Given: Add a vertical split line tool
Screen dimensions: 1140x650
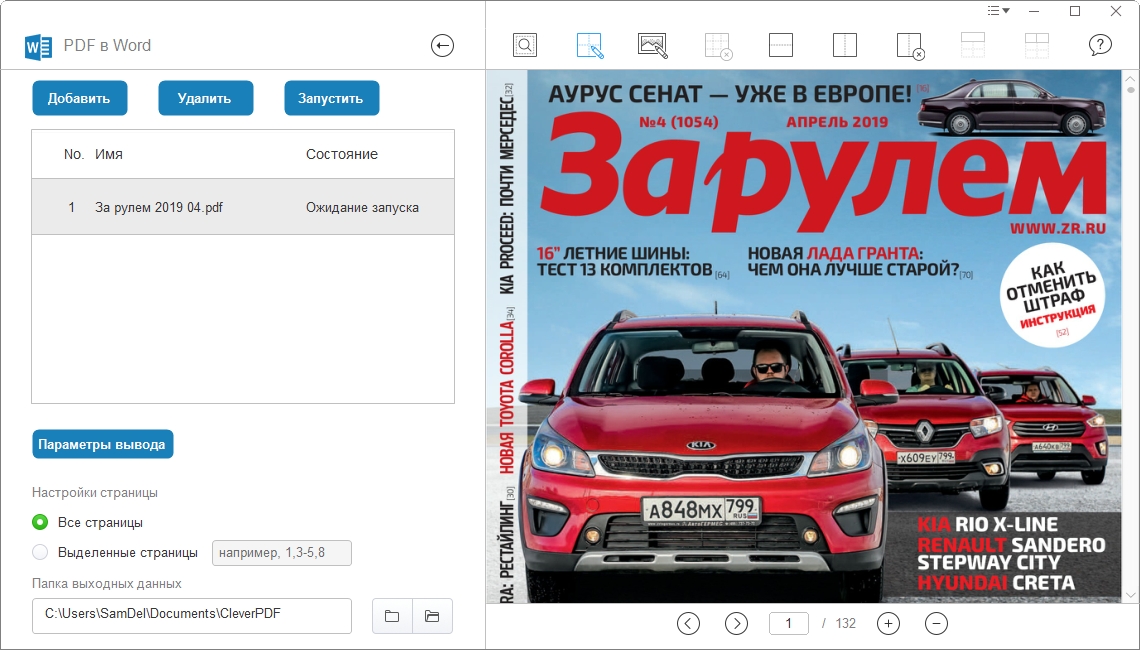Looking at the screenshot, I should [x=845, y=45].
